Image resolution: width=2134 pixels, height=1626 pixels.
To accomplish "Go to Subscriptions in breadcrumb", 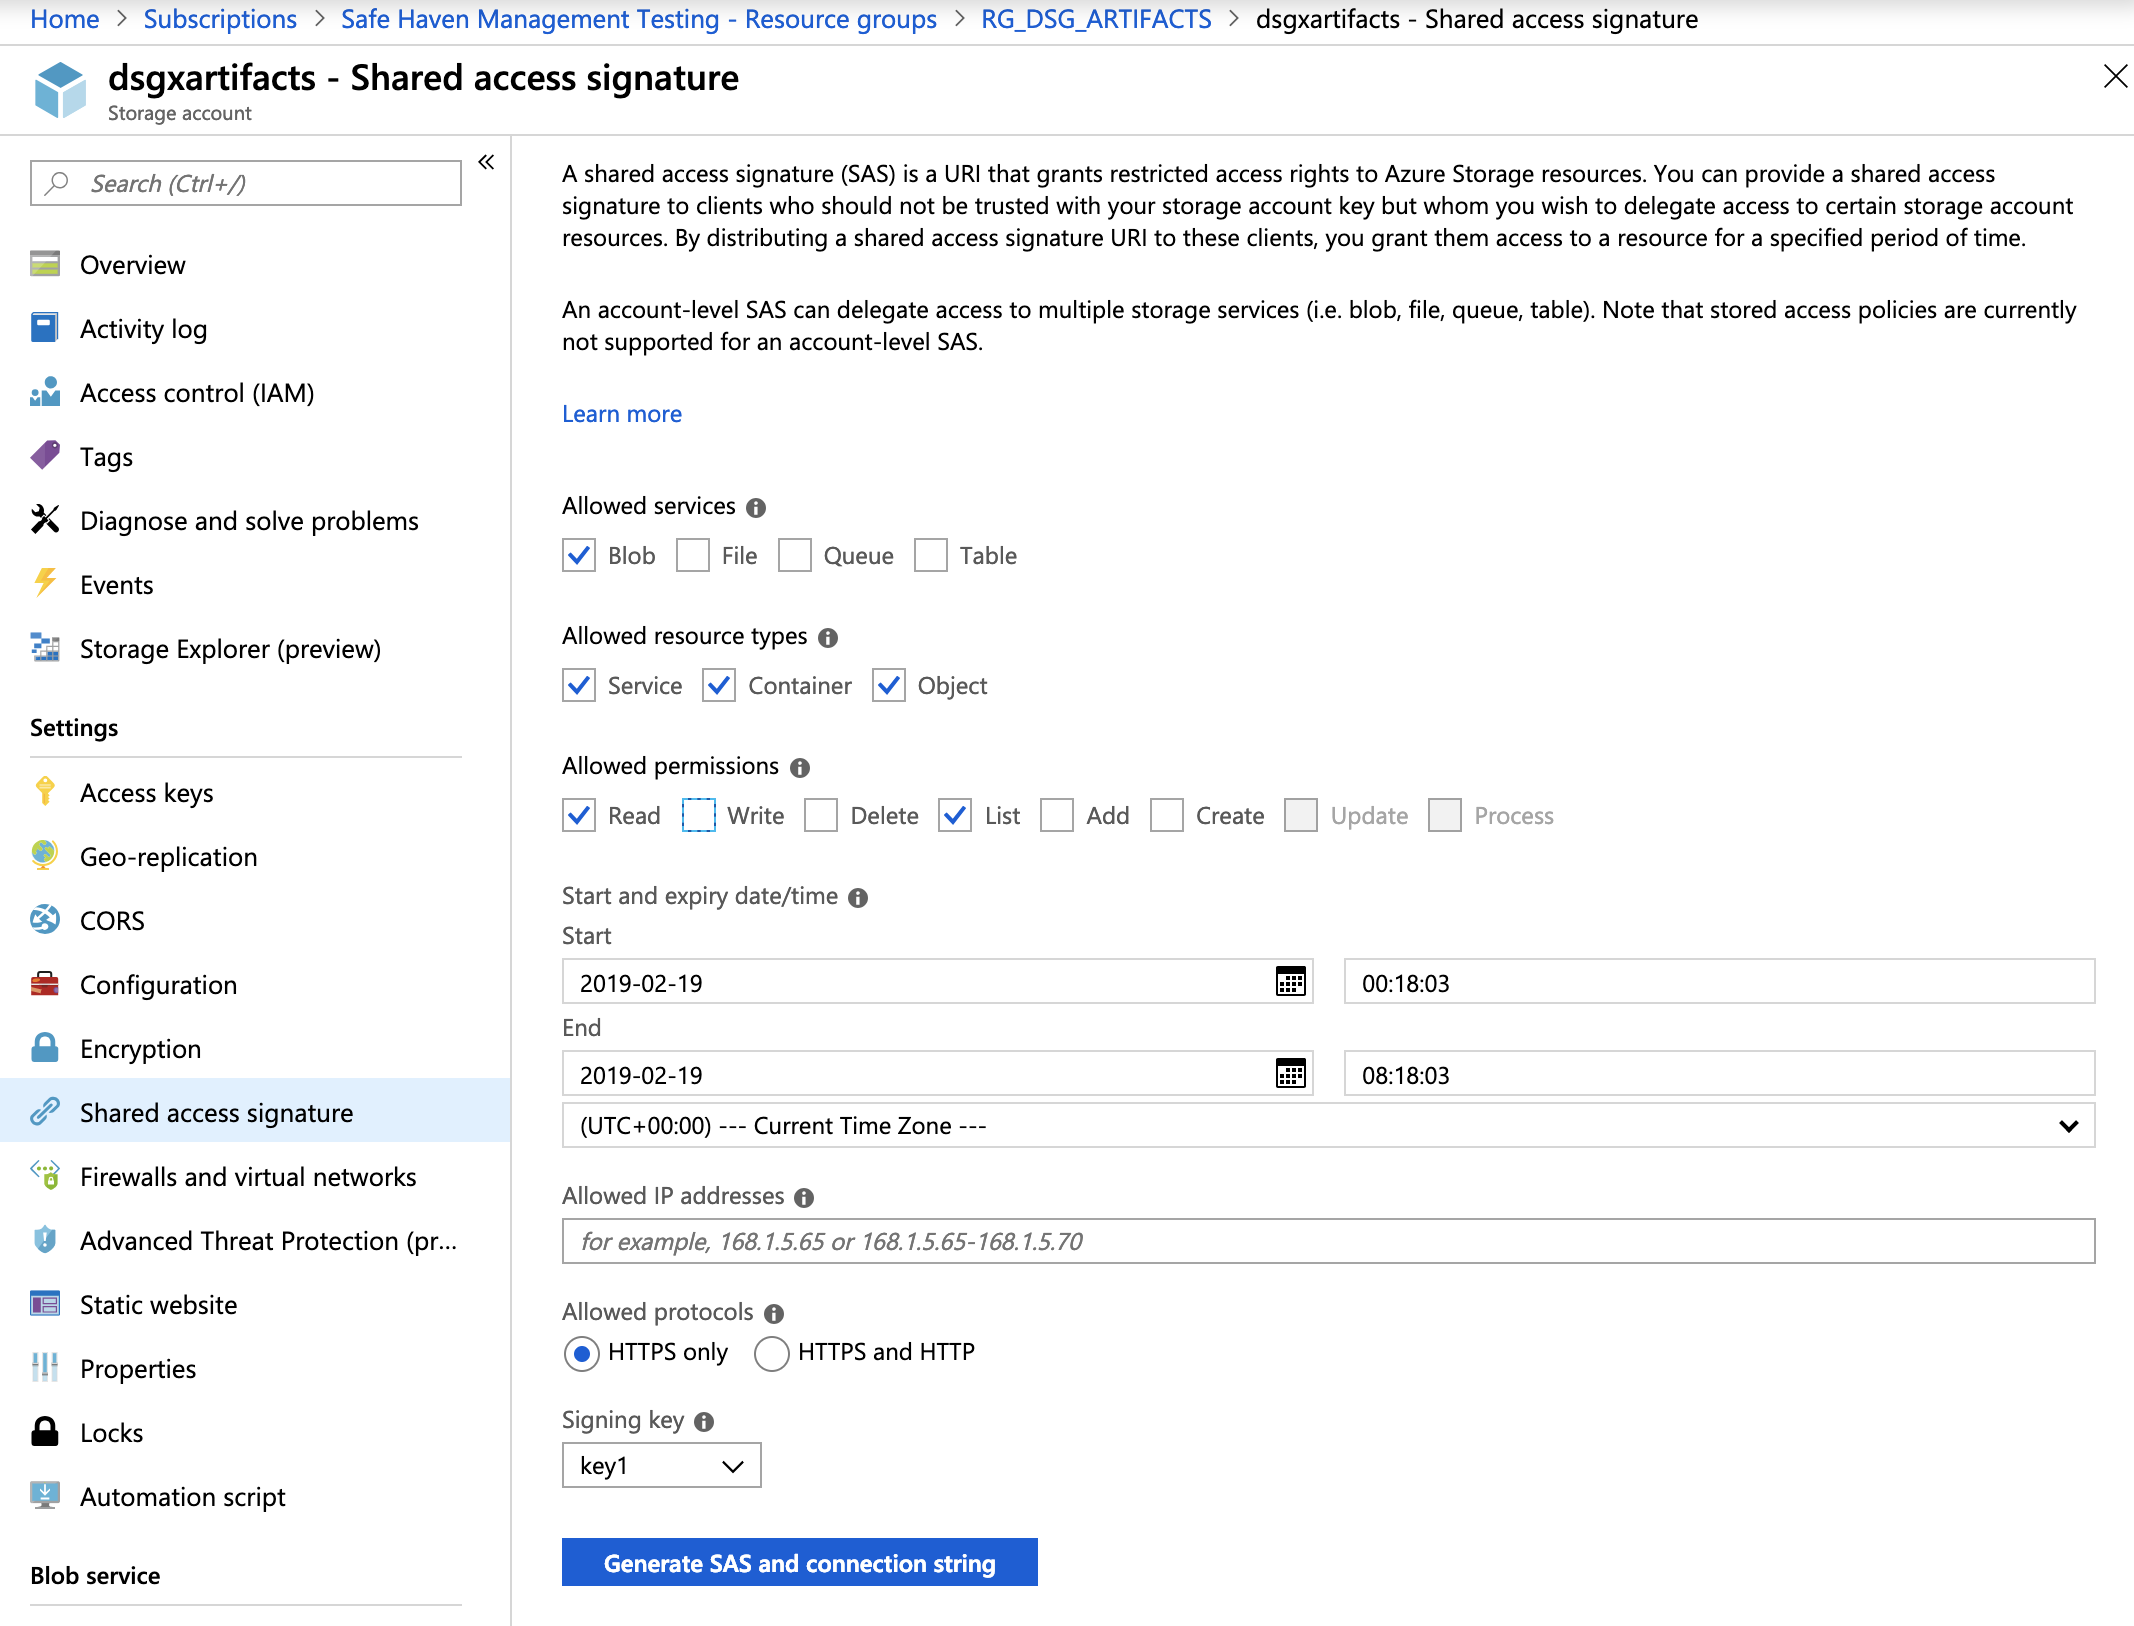I will click(x=220, y=19).
